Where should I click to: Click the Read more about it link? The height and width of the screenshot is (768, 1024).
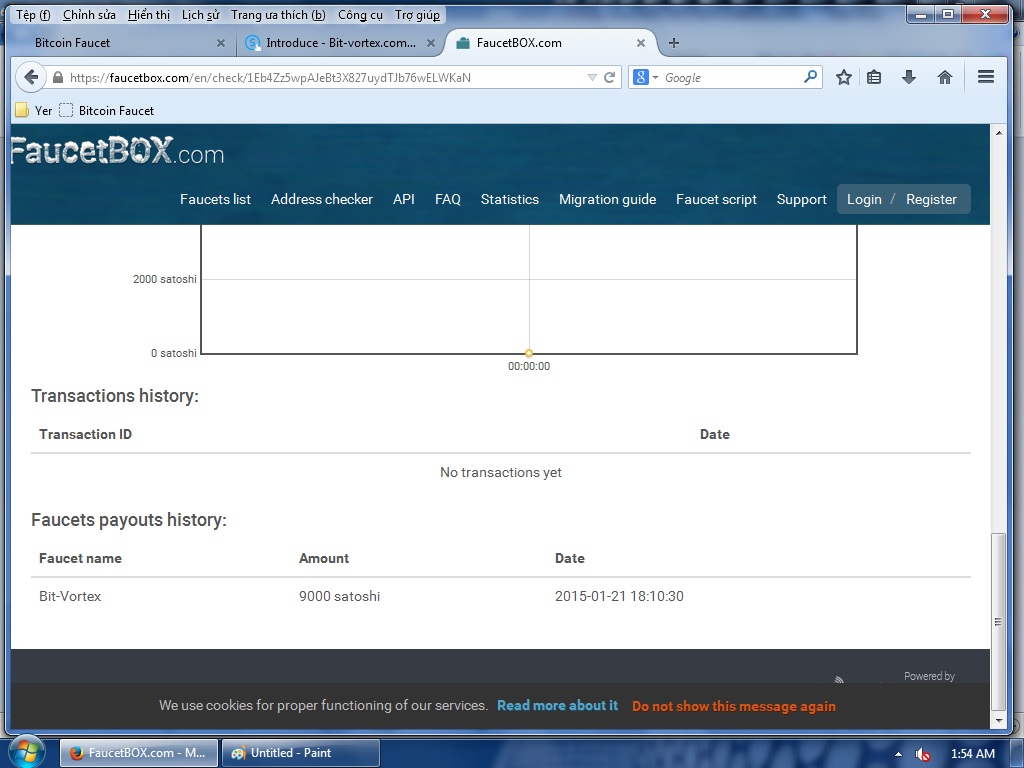557,705
